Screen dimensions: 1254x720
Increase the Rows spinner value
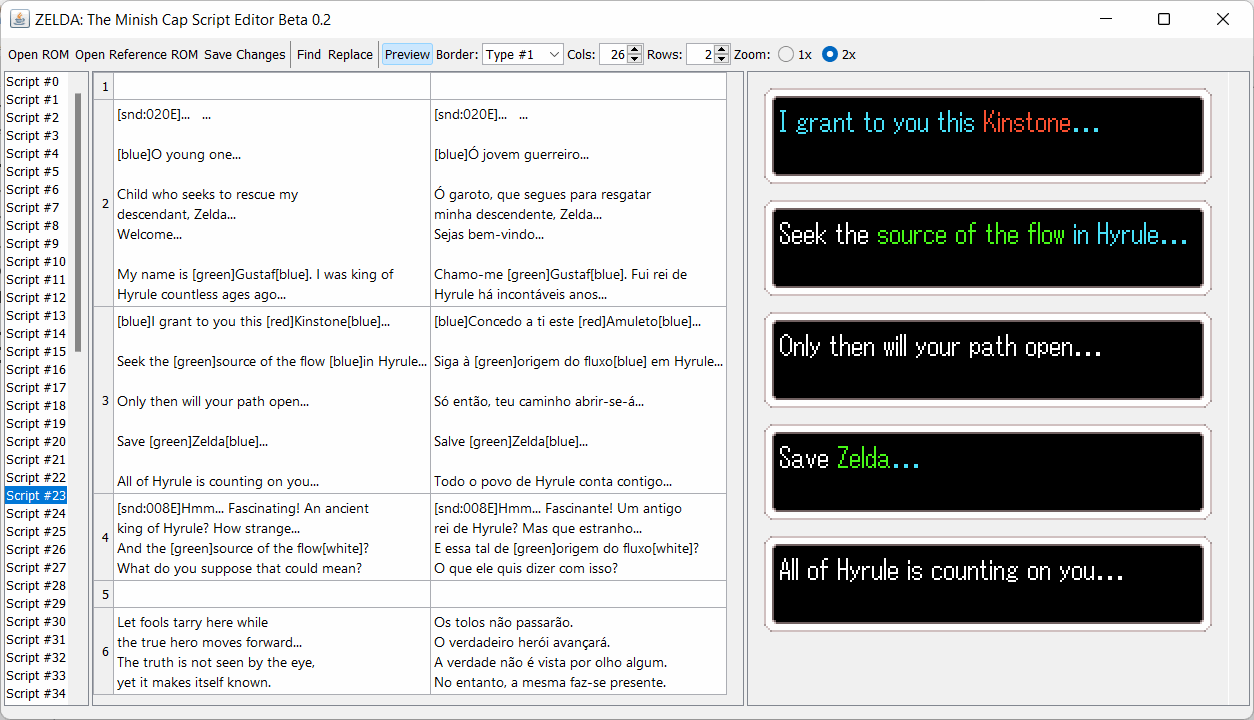(722, 50)
